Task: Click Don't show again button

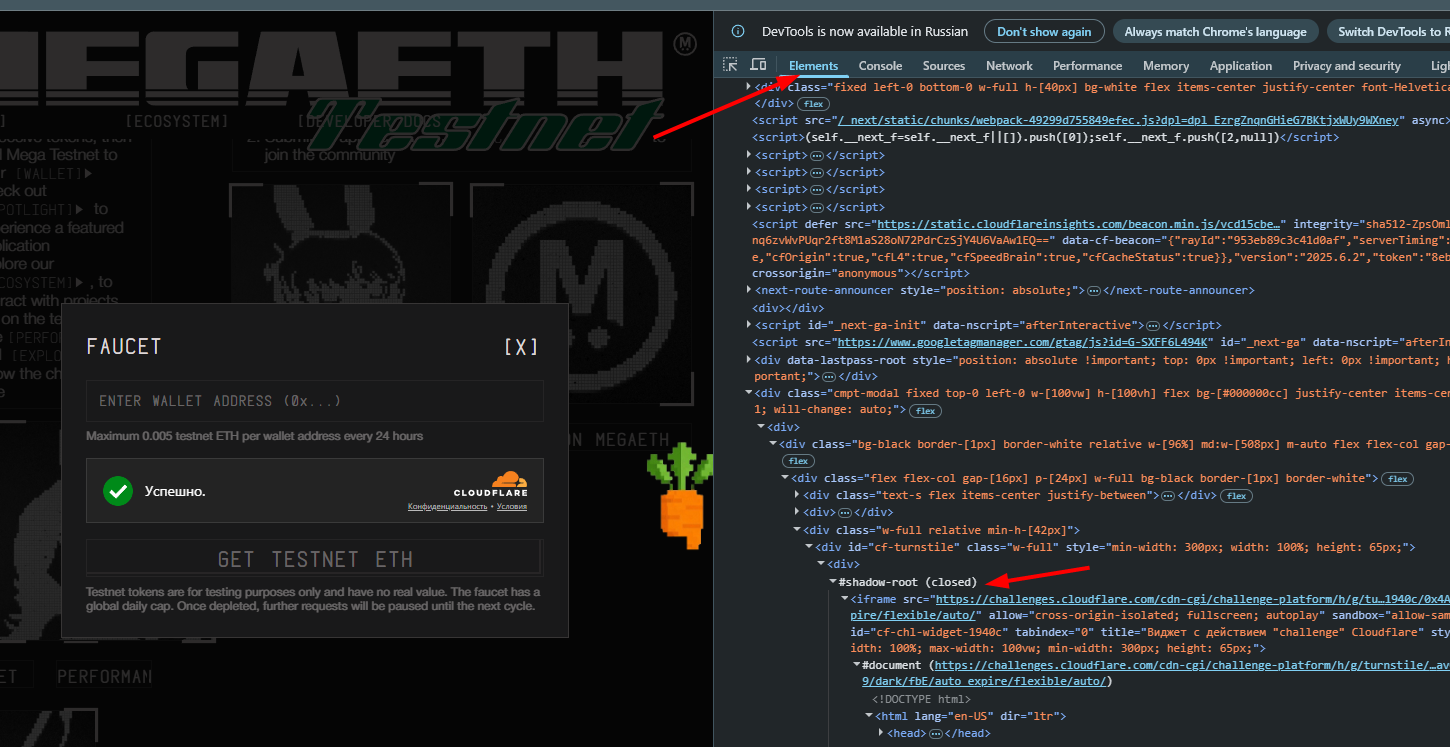Action: point(1044,32)
